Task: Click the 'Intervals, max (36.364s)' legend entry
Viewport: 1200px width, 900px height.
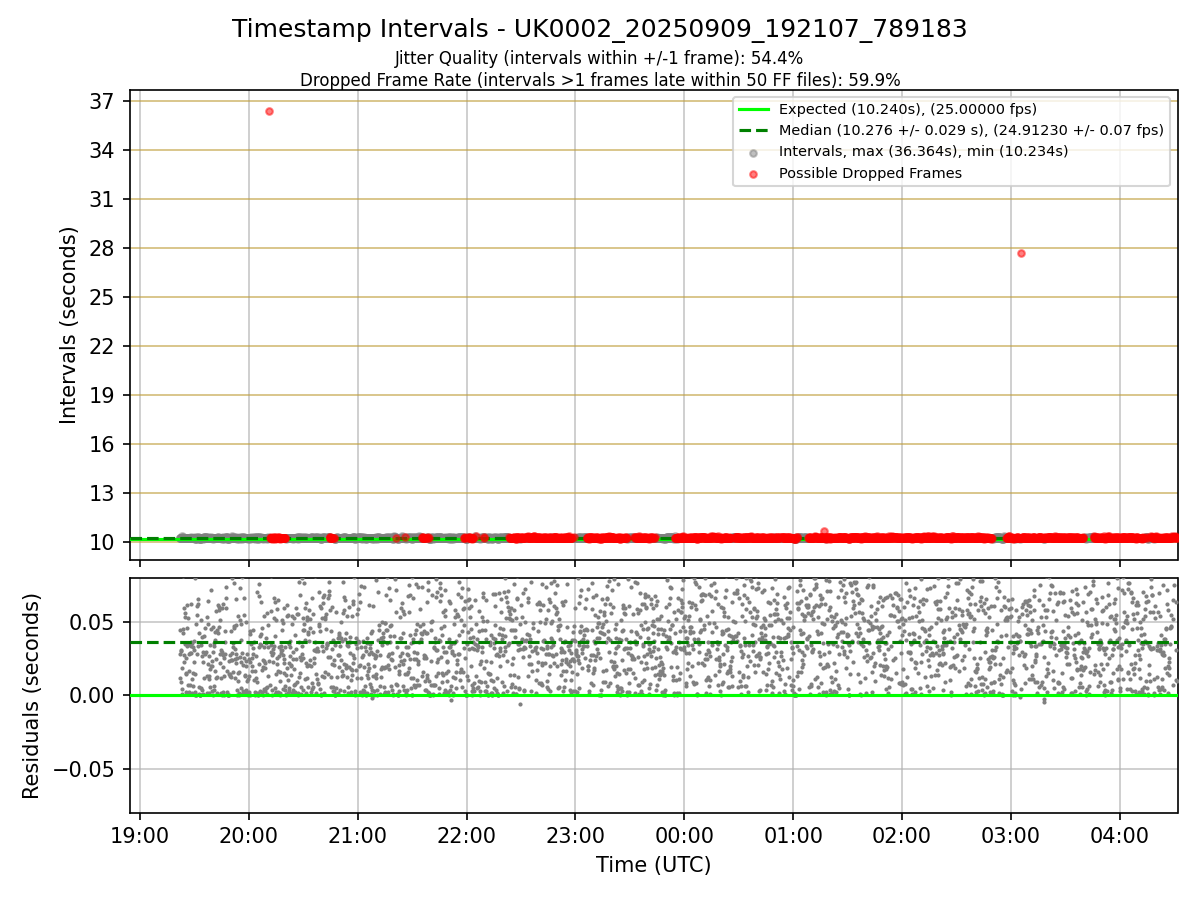Action: 923,151
